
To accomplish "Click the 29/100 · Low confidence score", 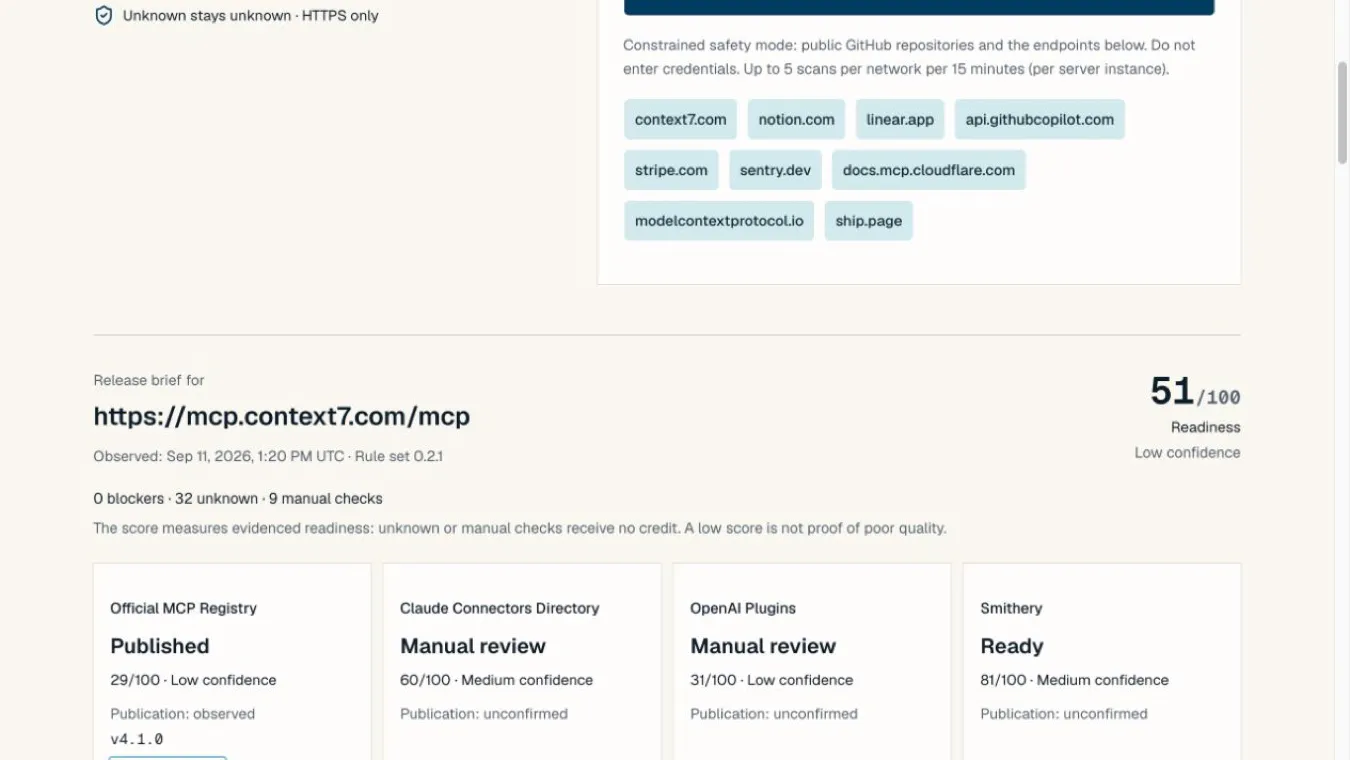I will point(193,680).
